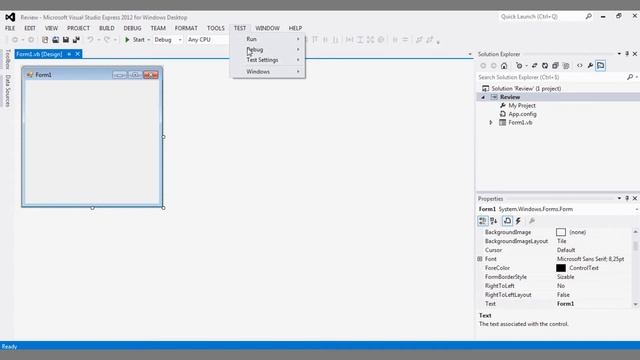
Task: Click the RightToLeftLayout value False
Action: [x=563, y=295]
